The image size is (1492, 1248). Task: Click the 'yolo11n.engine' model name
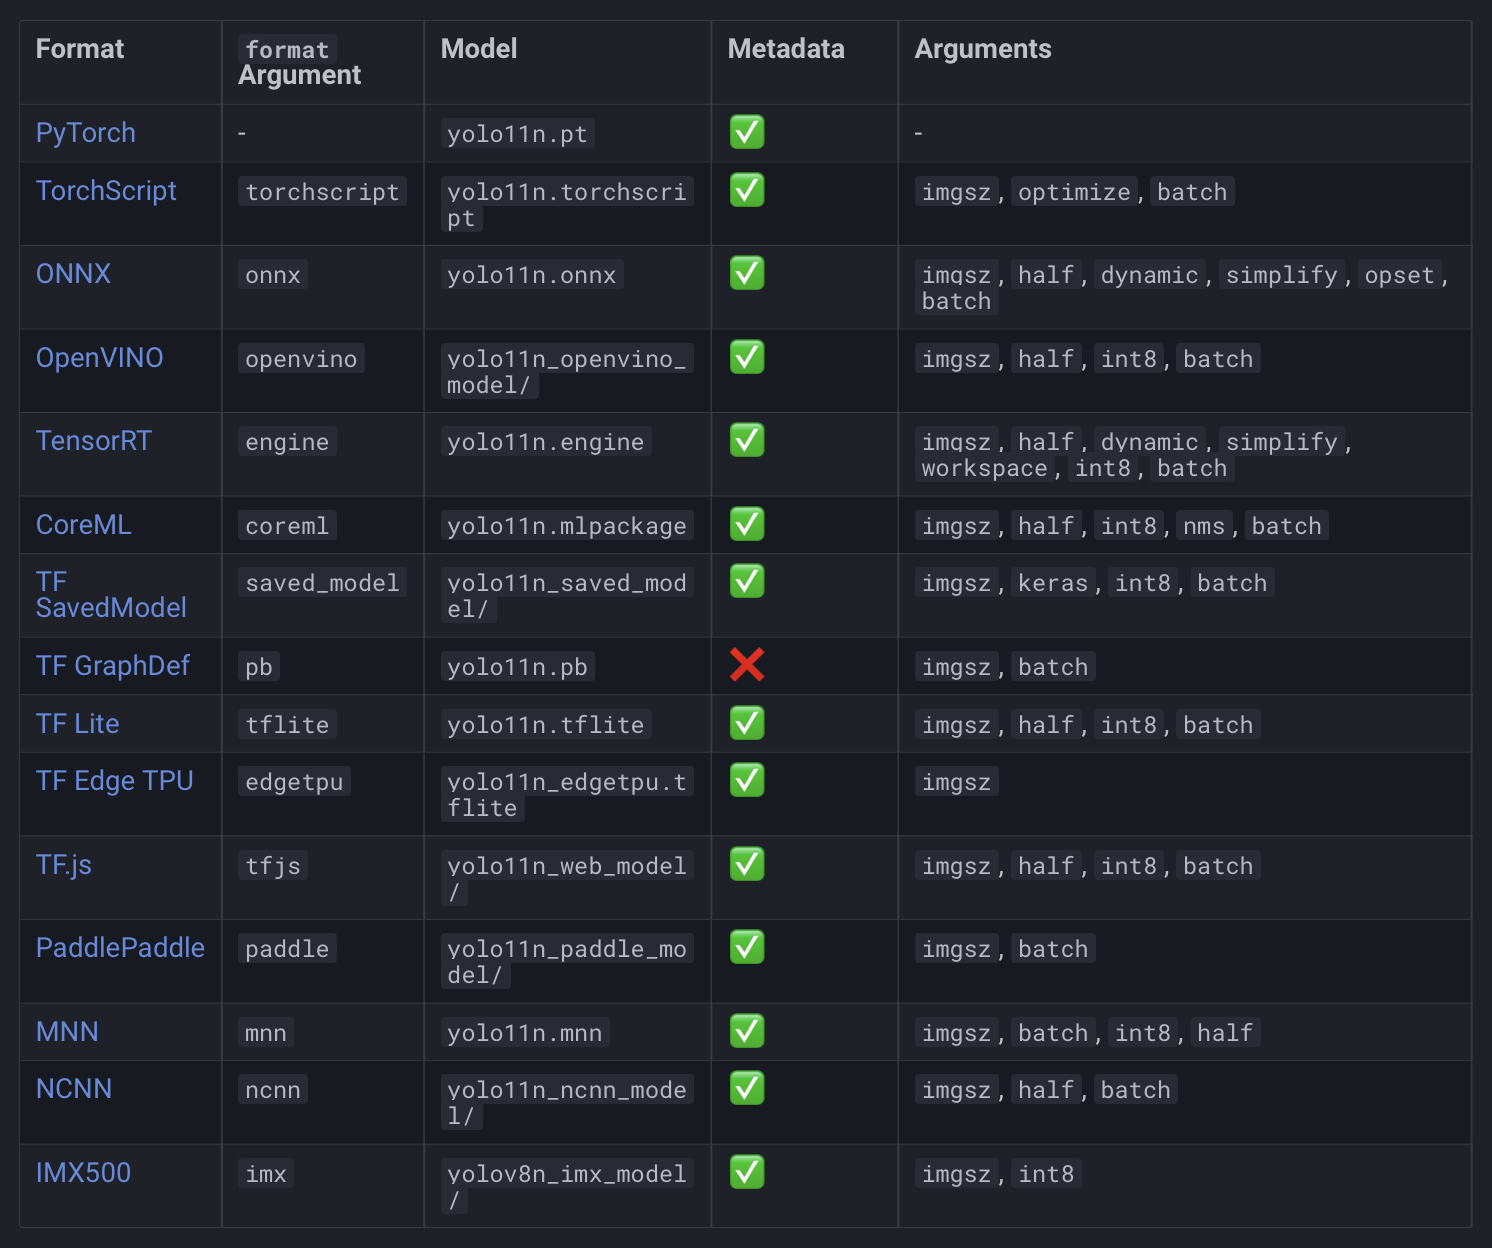[x=545, y=442]
